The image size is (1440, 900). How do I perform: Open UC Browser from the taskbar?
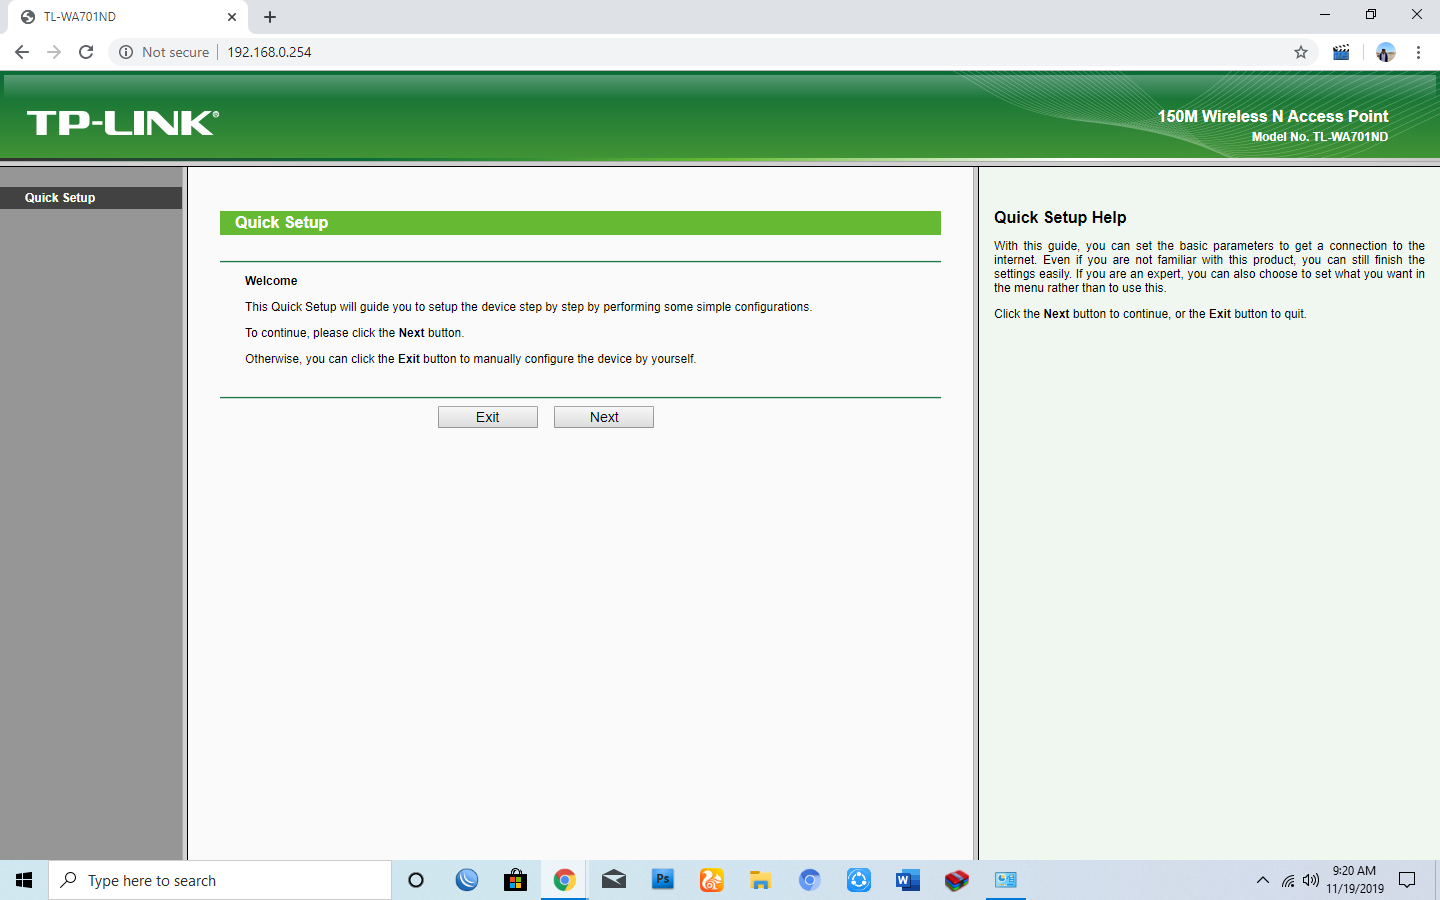point(711,880)
